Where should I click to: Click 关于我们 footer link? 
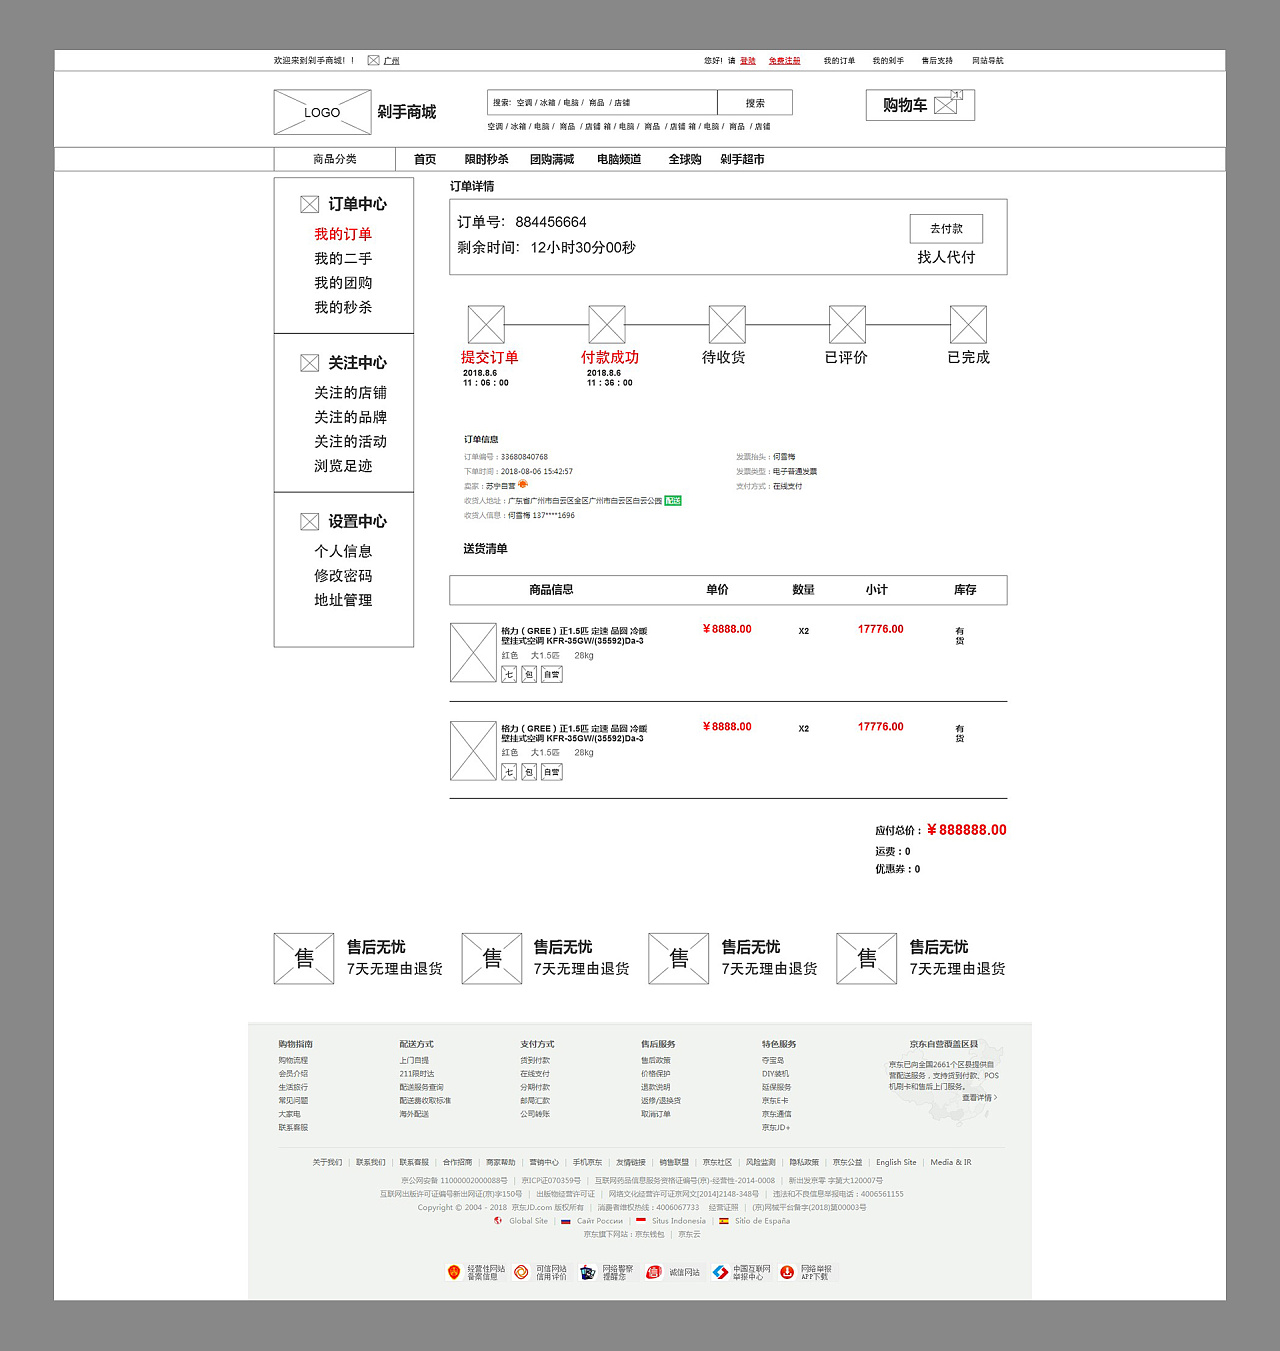tap(327, 1162)
